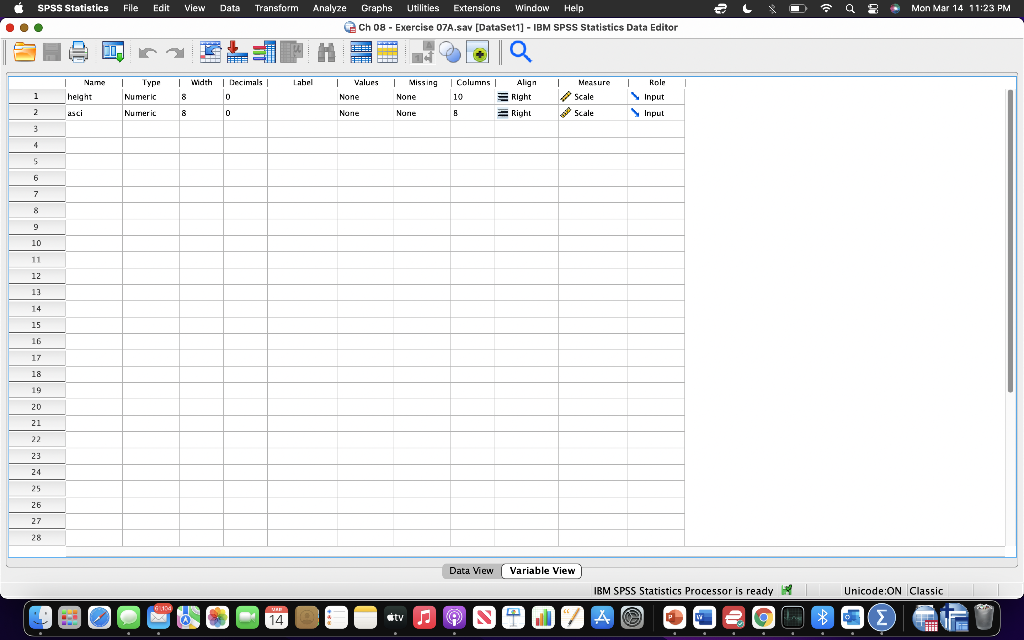Image resolution: width=1024 pixels, height=640 pixels.
Task: Click the Save file toolbar icon
Action: (51, 51)
